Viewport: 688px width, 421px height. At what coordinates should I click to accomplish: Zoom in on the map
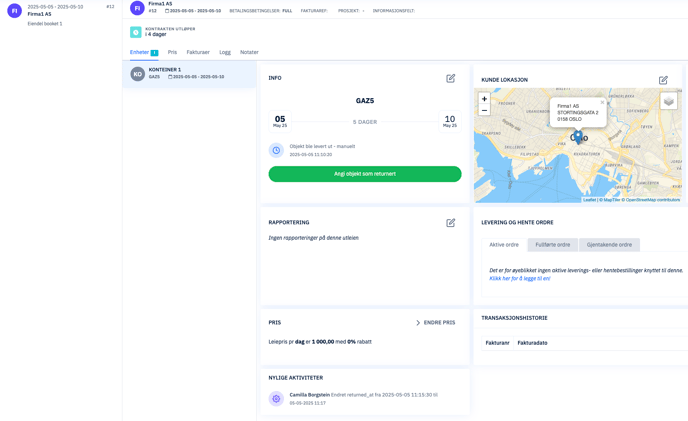[x=484, y=99]
